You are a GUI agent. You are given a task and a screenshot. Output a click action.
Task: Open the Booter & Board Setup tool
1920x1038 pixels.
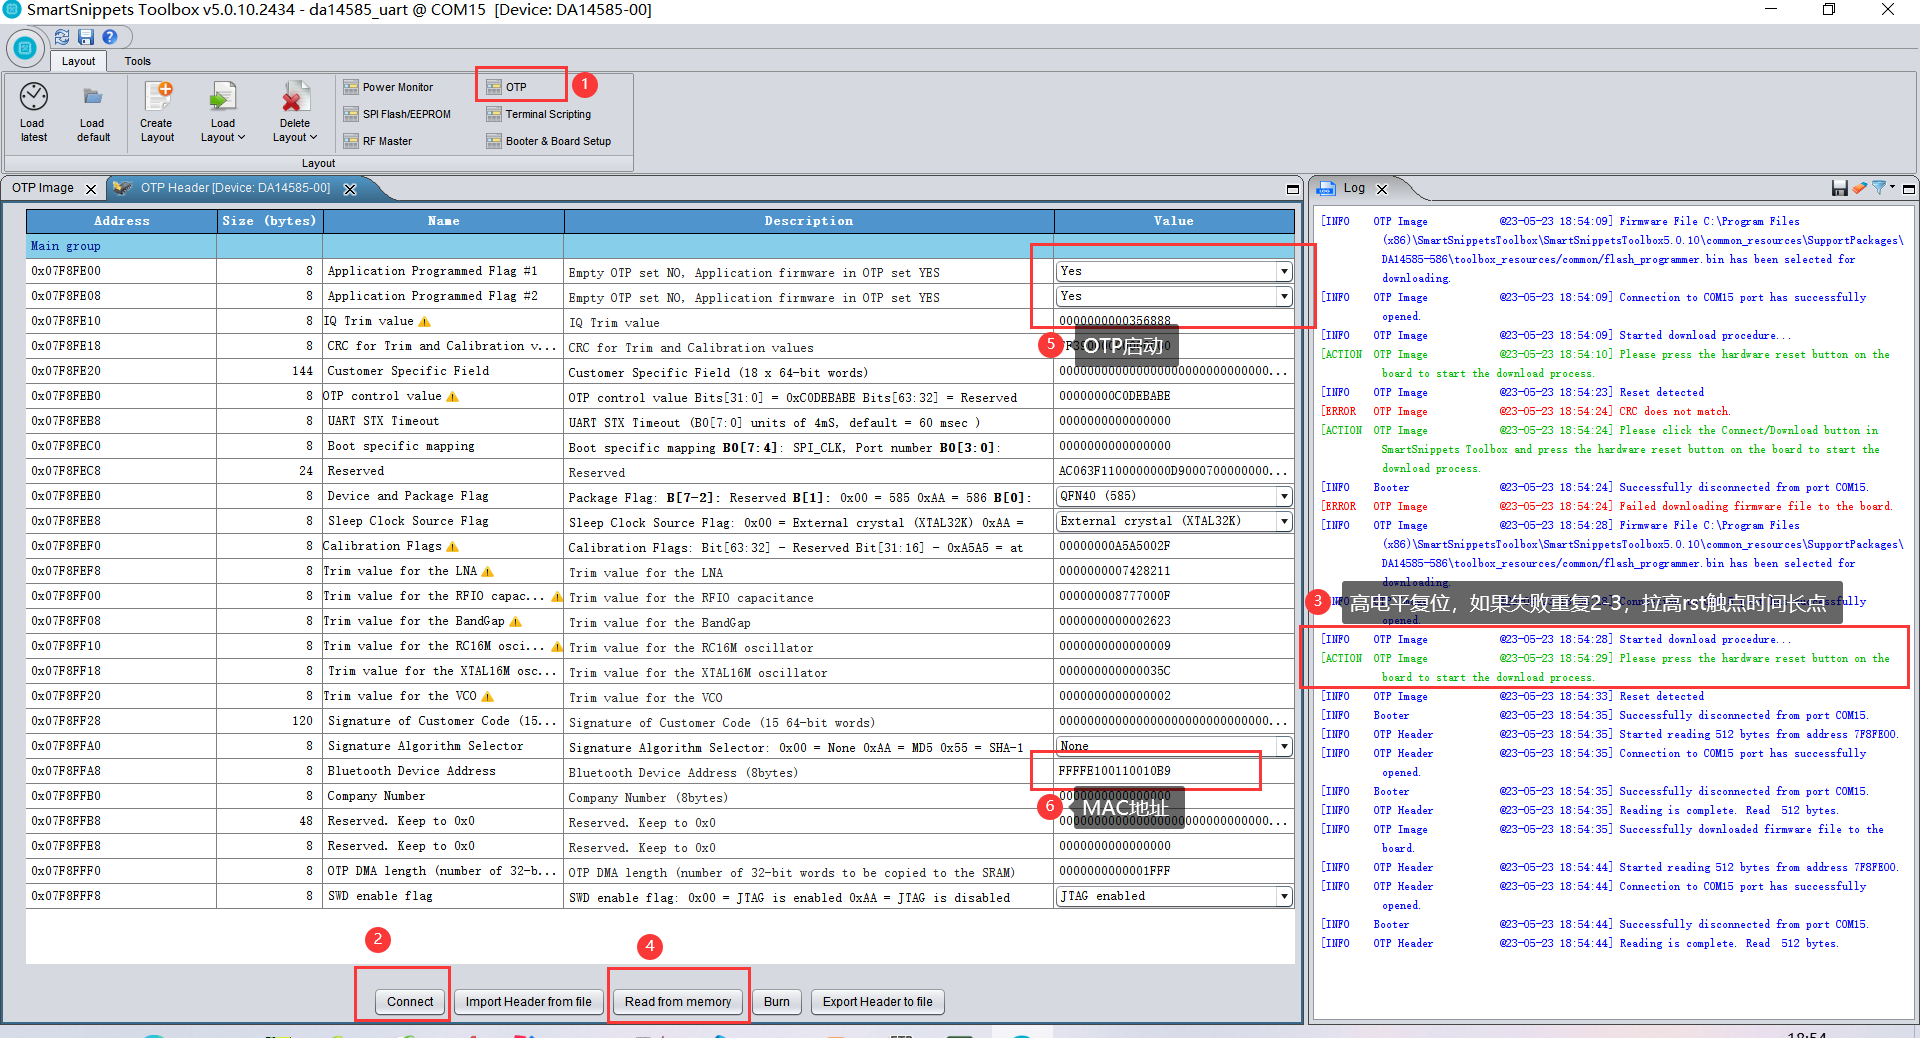tap(549, 141)
